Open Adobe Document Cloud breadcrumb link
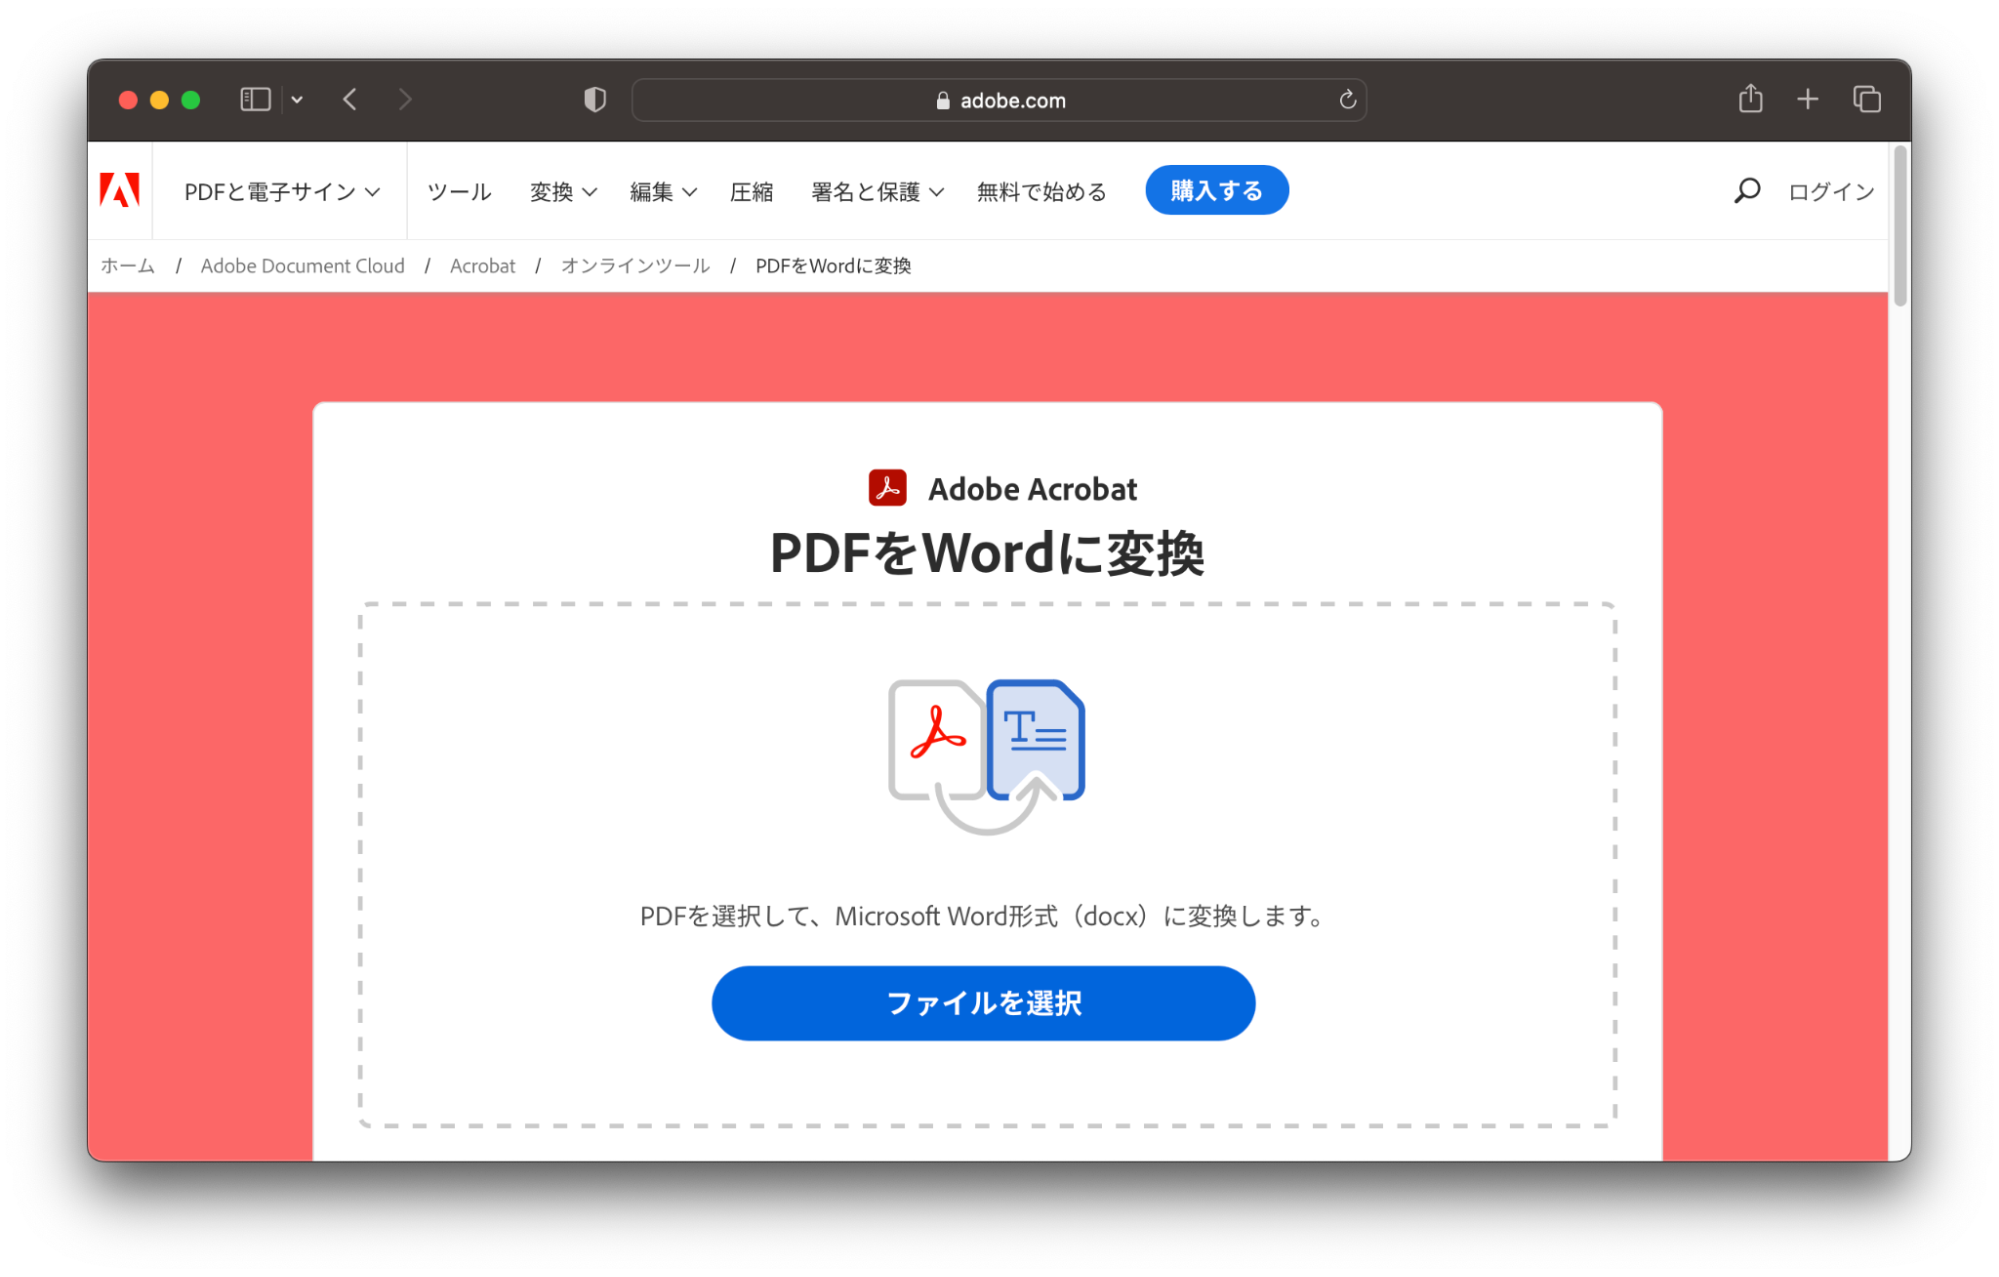This screenshot has height=1277, width=1999. coord(302,266)
